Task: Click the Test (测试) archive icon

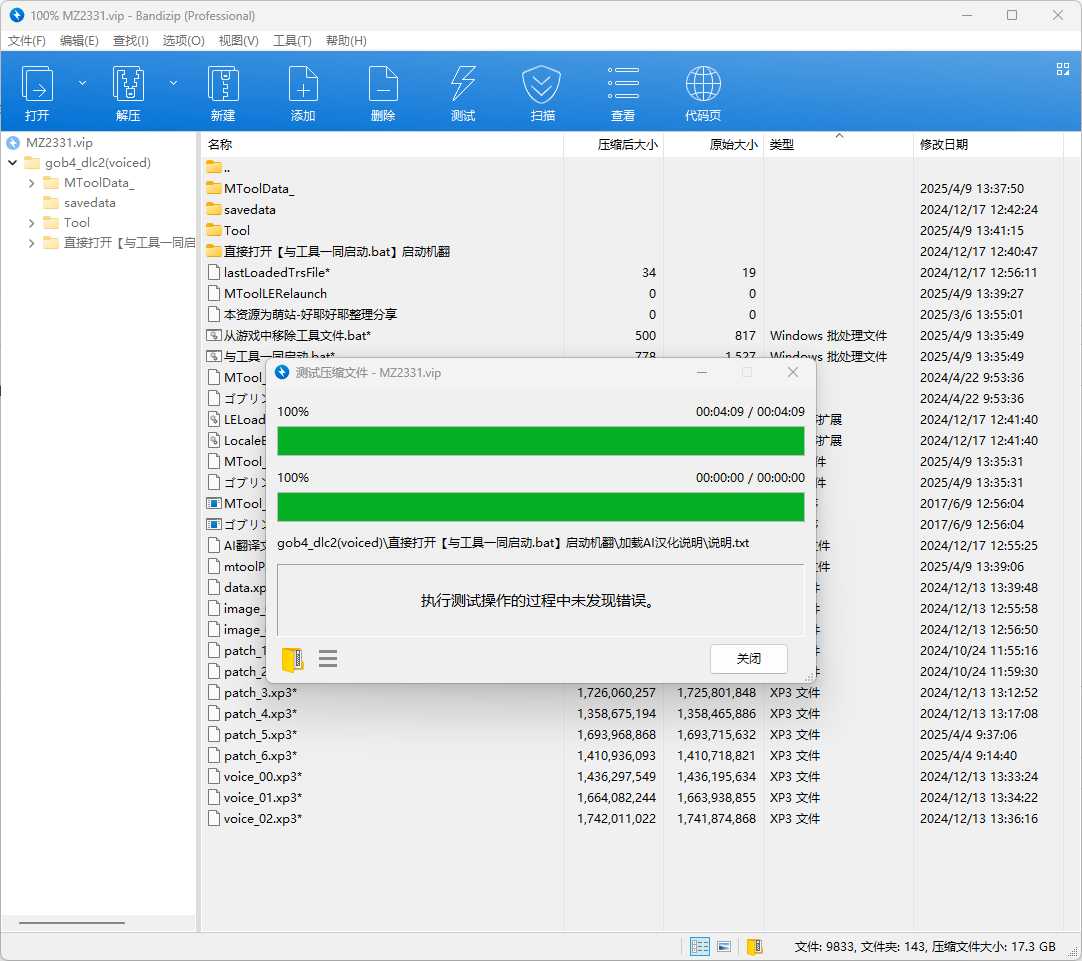Action: pos(463,86)
